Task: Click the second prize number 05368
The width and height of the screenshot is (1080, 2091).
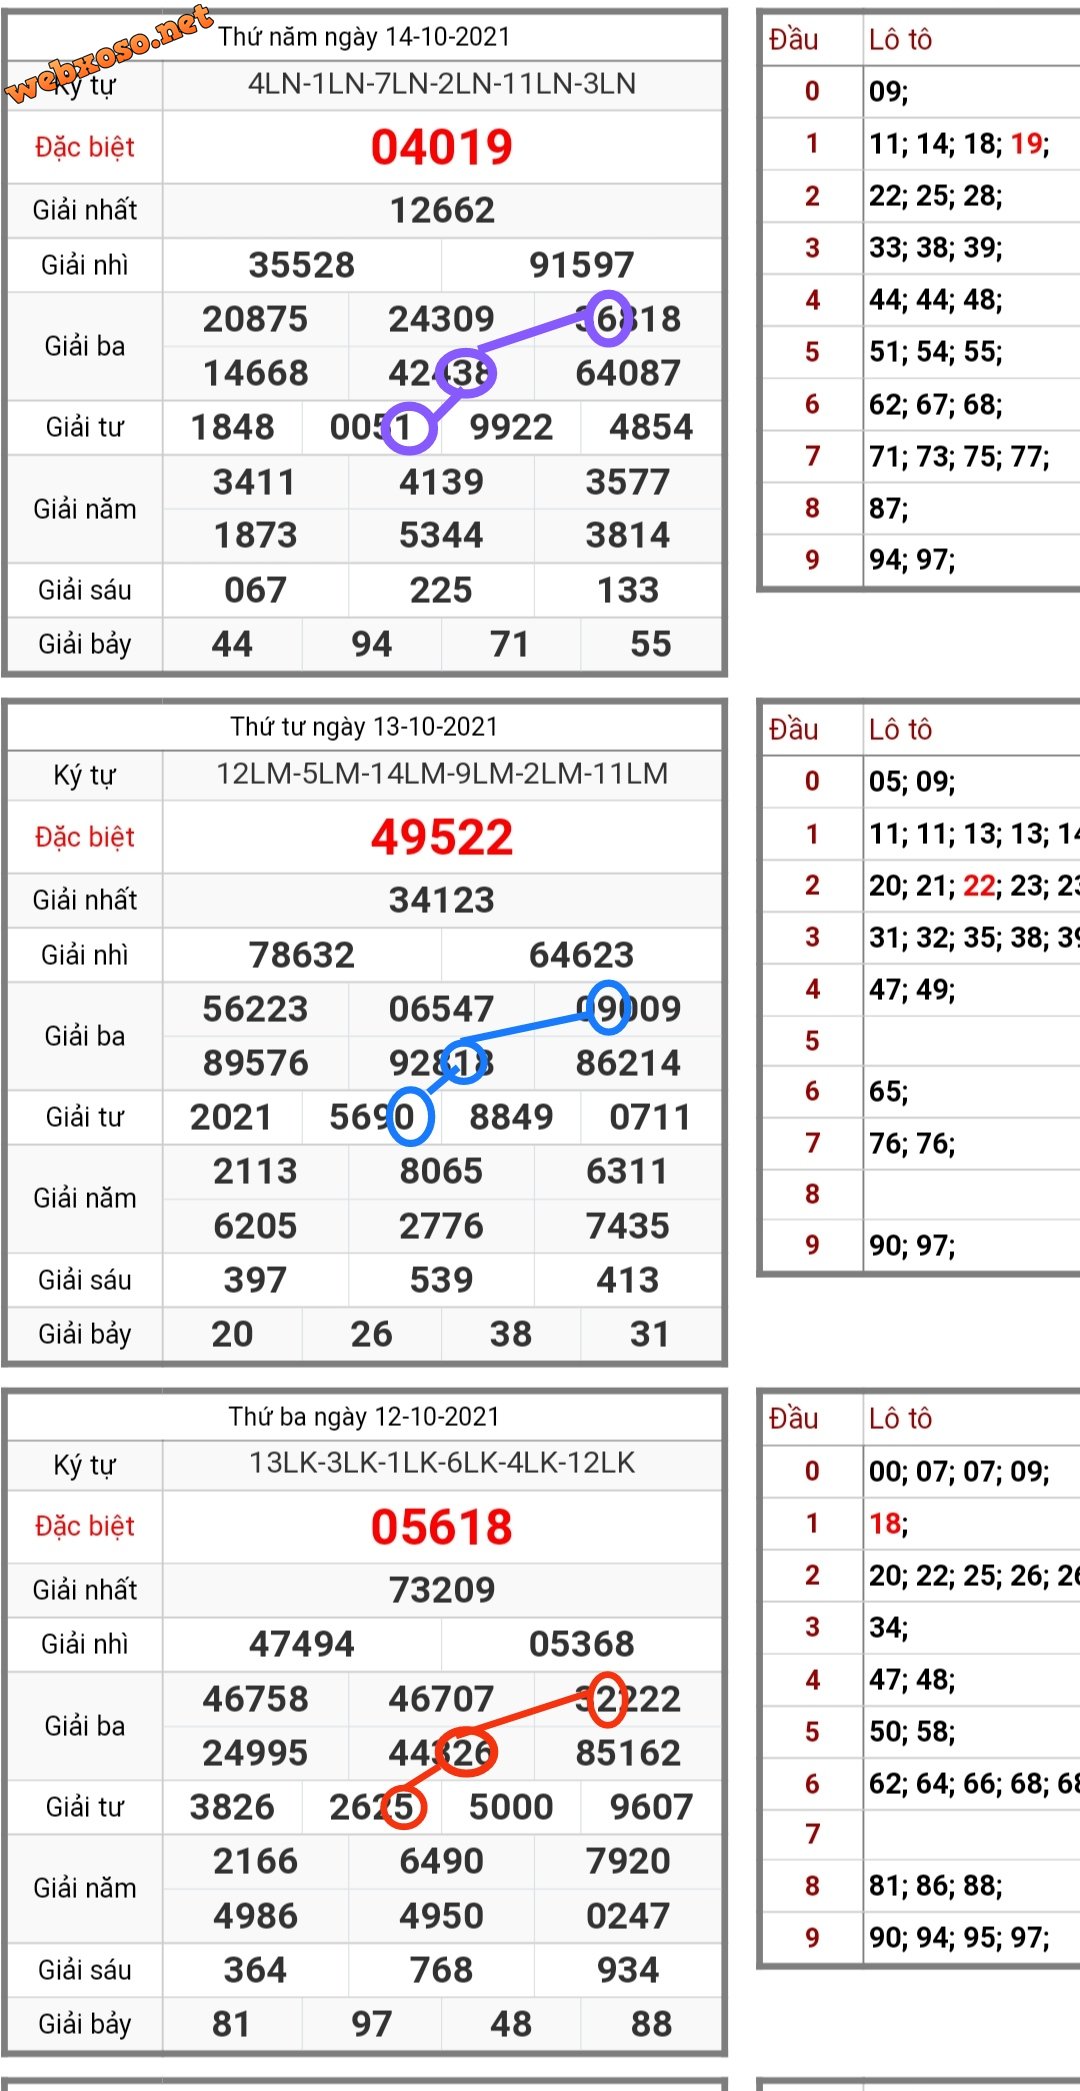Action: coord(582,1644)
